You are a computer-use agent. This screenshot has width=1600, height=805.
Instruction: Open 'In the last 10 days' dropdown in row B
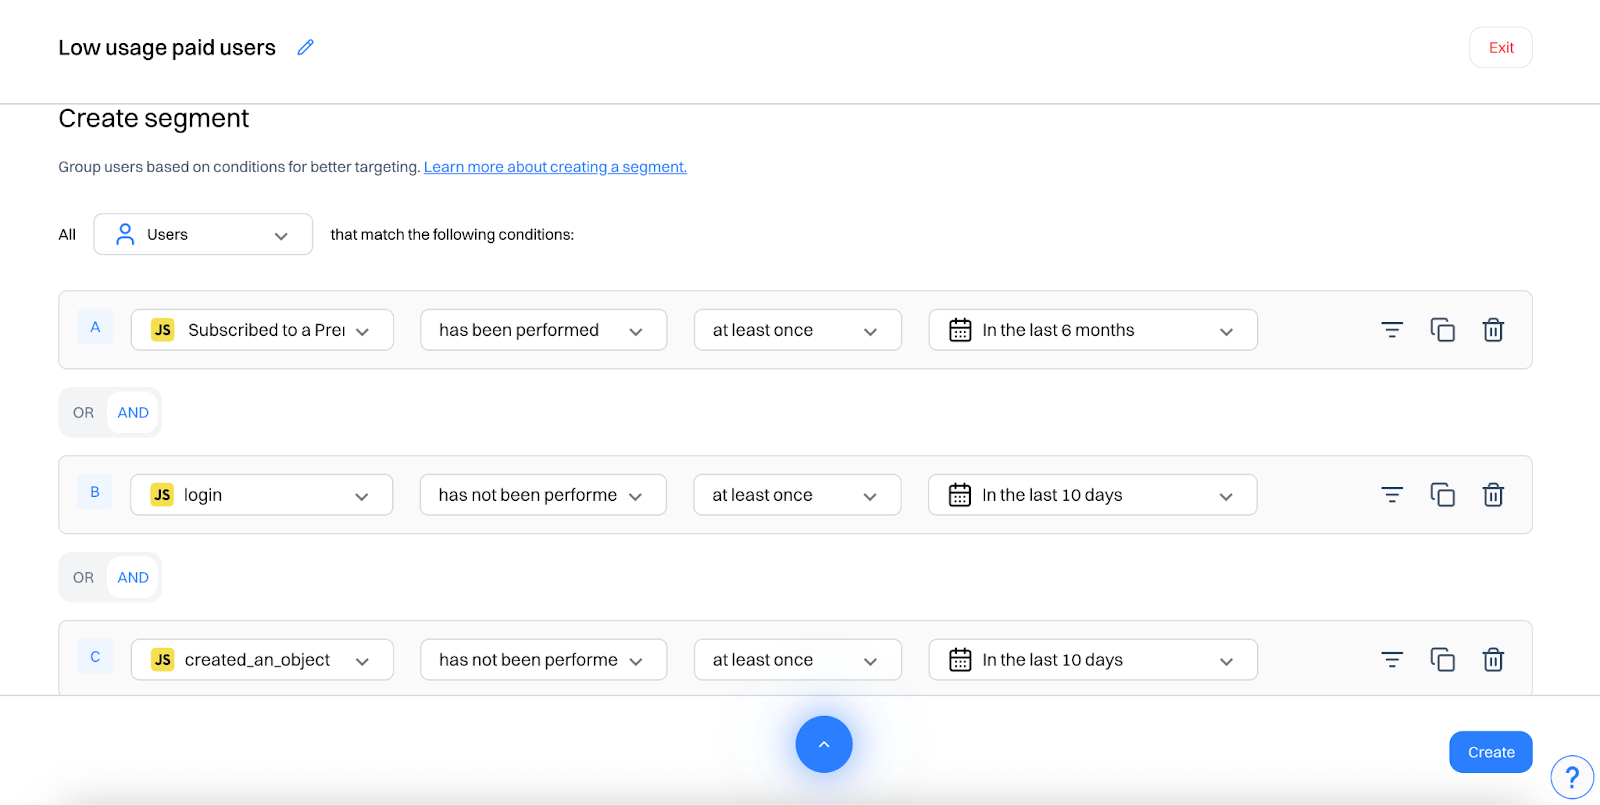click(x=1093, y=495)
